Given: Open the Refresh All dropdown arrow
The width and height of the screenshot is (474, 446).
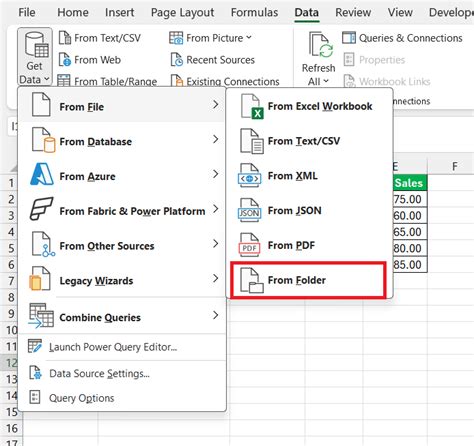Looking at the screenshot, I should [326, 81].
